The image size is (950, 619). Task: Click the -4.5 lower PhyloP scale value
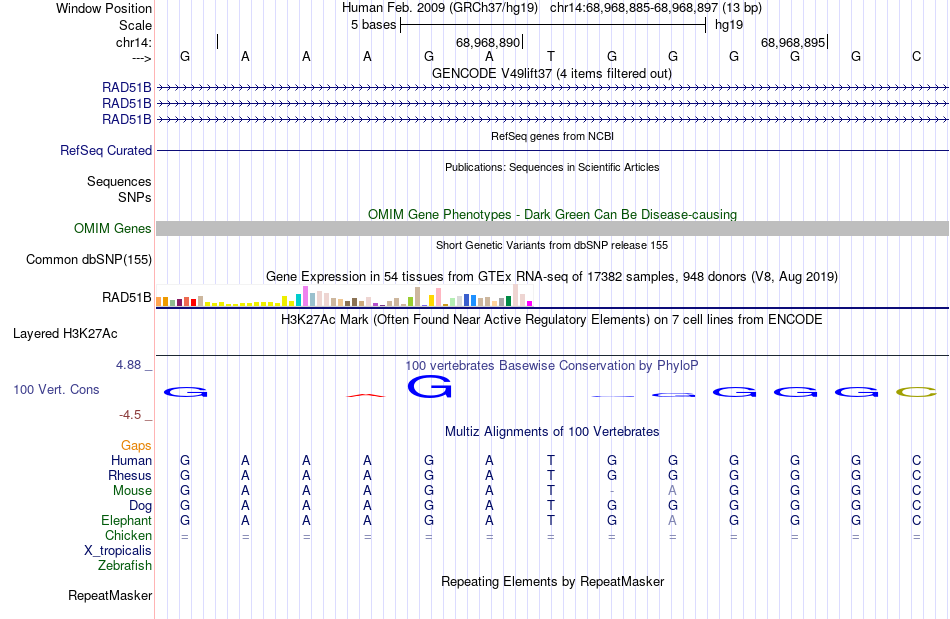(130, 414)
